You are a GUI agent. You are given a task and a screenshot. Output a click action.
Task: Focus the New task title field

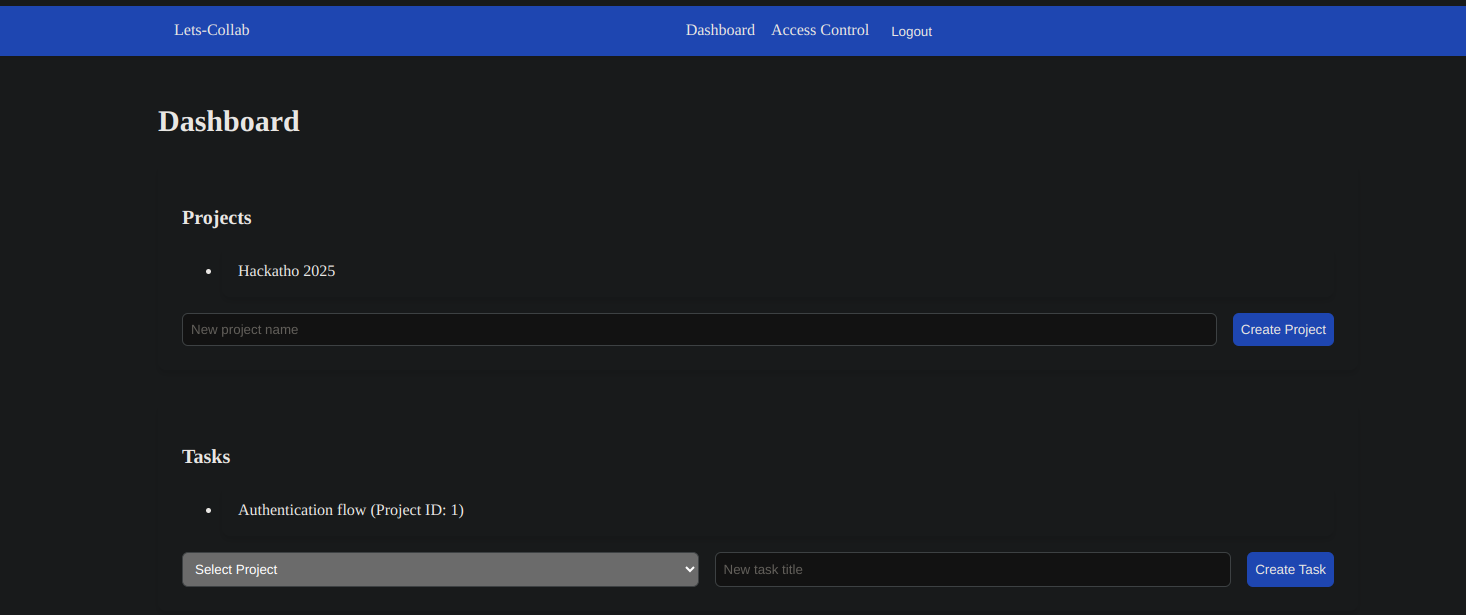point(972,569)
